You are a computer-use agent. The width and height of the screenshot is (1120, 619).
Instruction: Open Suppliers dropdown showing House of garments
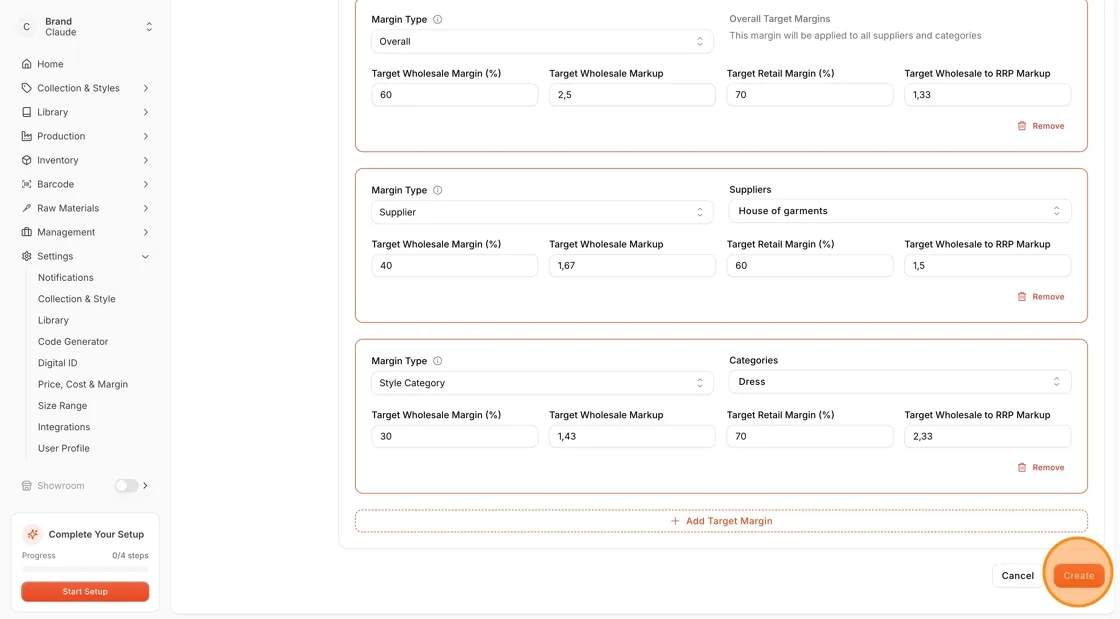(x=900, y=211)
